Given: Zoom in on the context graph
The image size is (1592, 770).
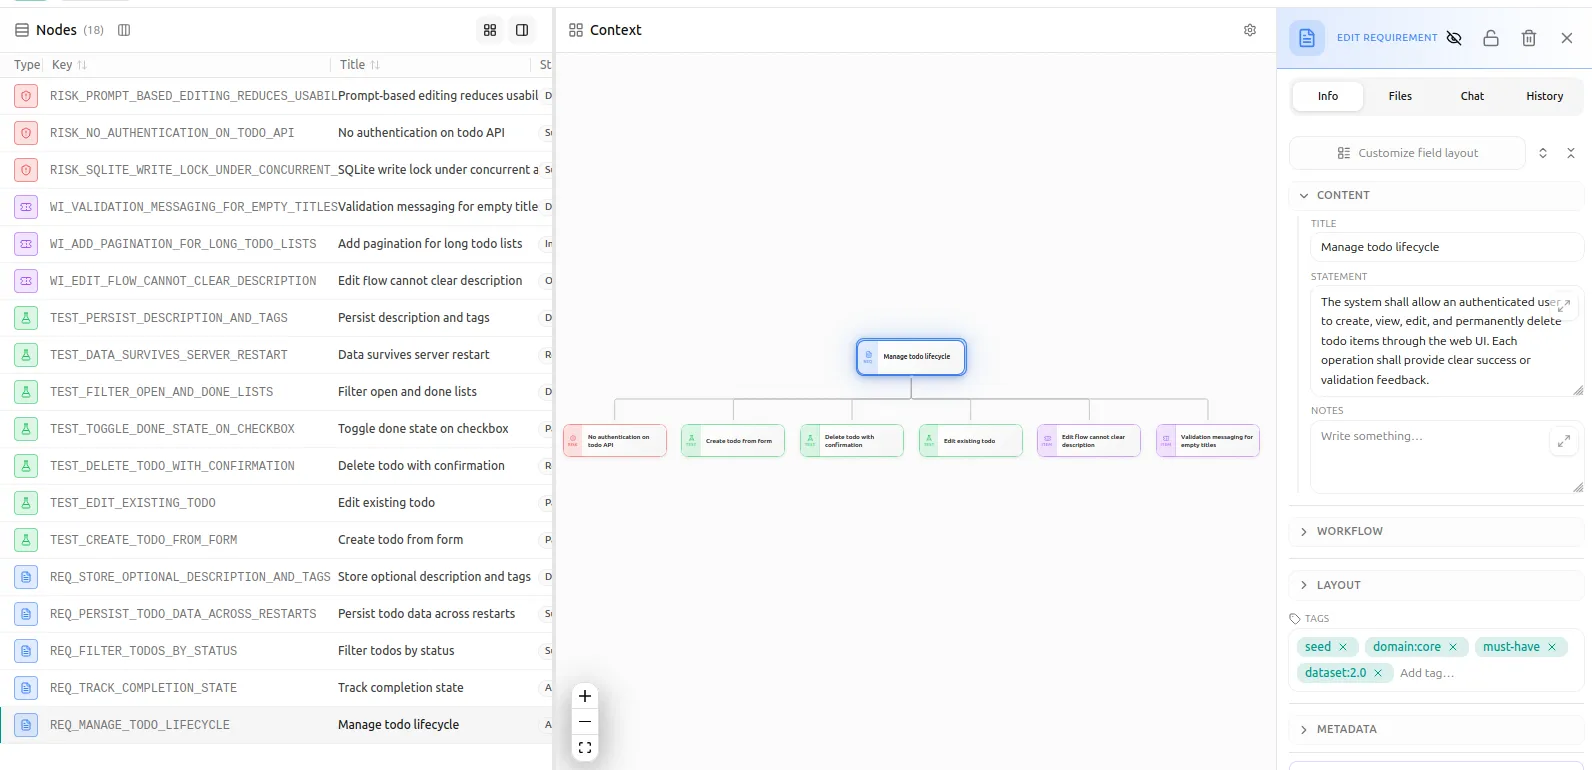Looking at the screenshot, I should pyautogui.click(x=585, y=696).
